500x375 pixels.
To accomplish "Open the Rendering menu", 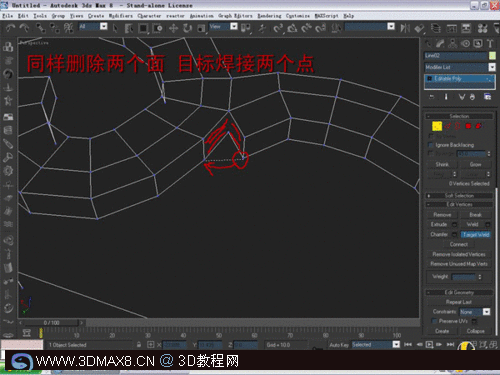I will pyautogui.click(x=269, y=16).
